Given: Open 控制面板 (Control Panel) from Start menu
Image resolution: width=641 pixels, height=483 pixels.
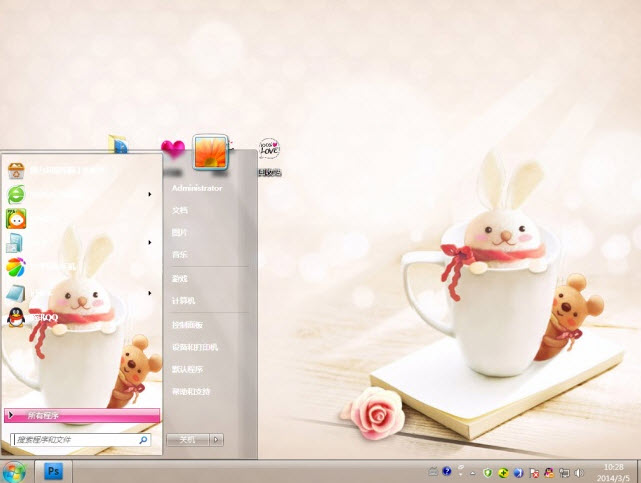Looking at the screenshot, I should tap(187, 325).
